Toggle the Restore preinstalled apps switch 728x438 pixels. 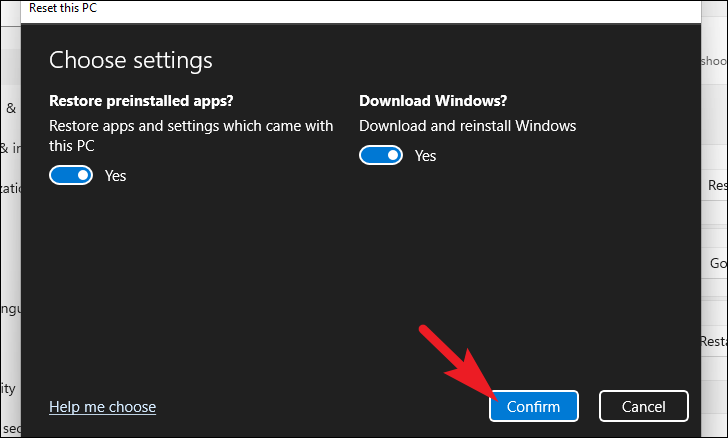pos(71,175)
